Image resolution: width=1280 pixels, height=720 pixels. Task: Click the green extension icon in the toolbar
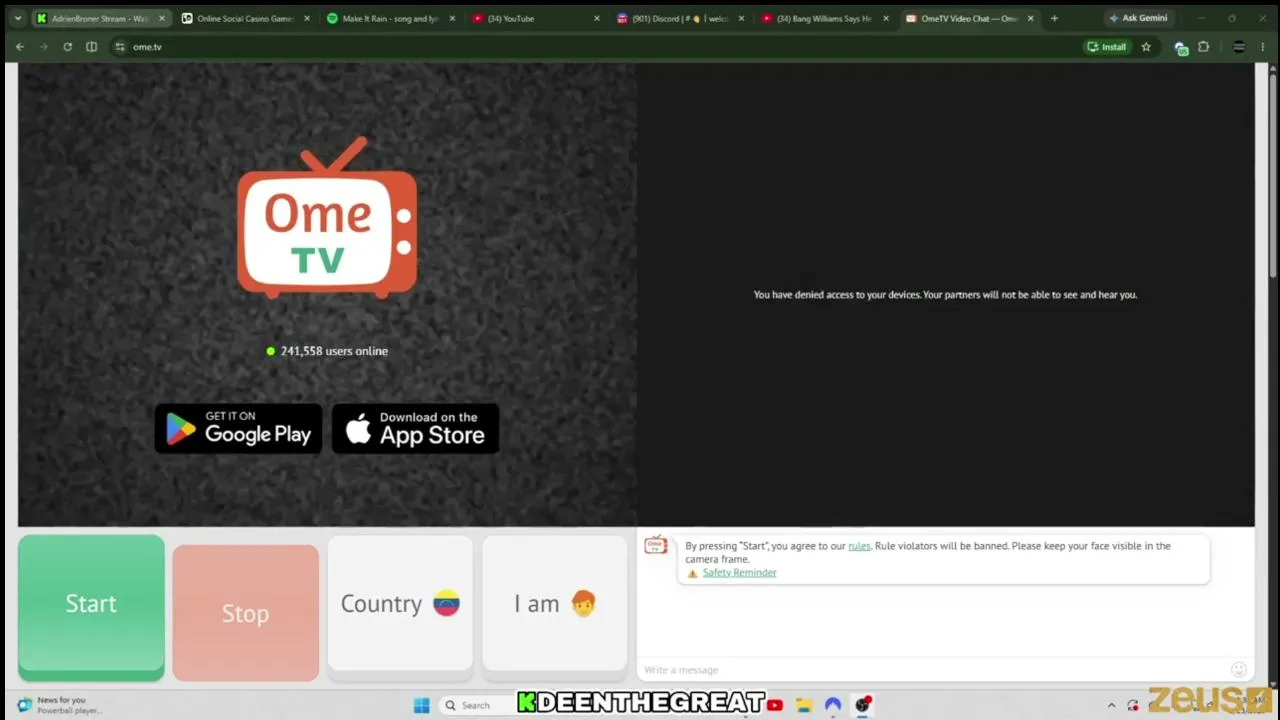1181,48
